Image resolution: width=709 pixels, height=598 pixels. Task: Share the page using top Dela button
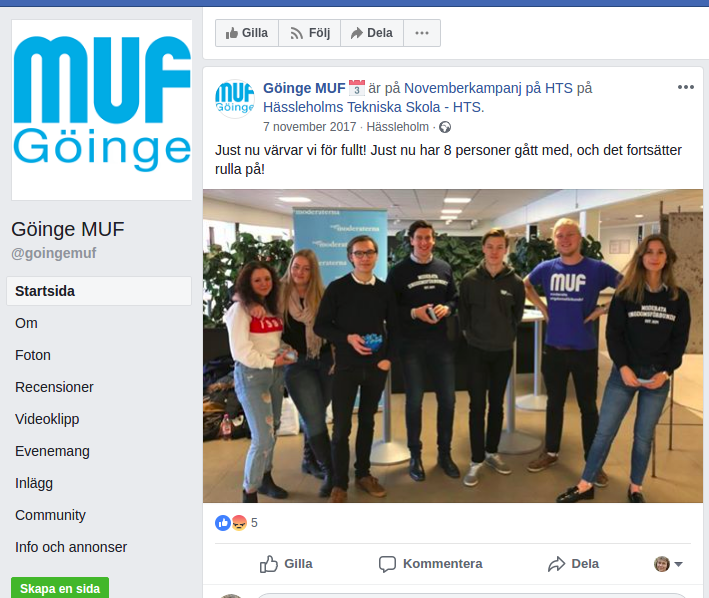pos(372,33)
